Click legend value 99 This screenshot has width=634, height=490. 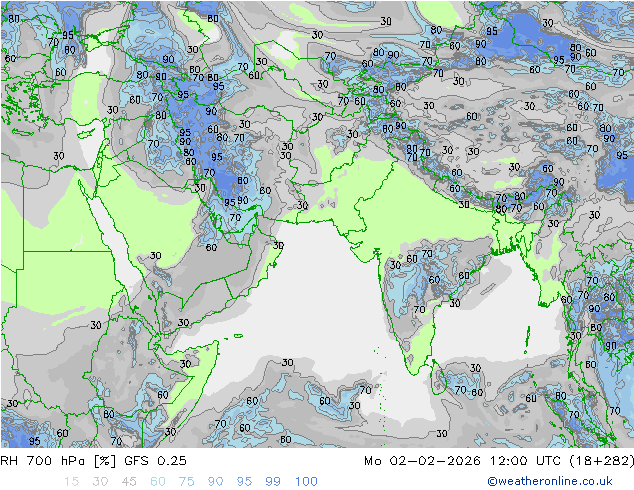click(x=273, y=482)
